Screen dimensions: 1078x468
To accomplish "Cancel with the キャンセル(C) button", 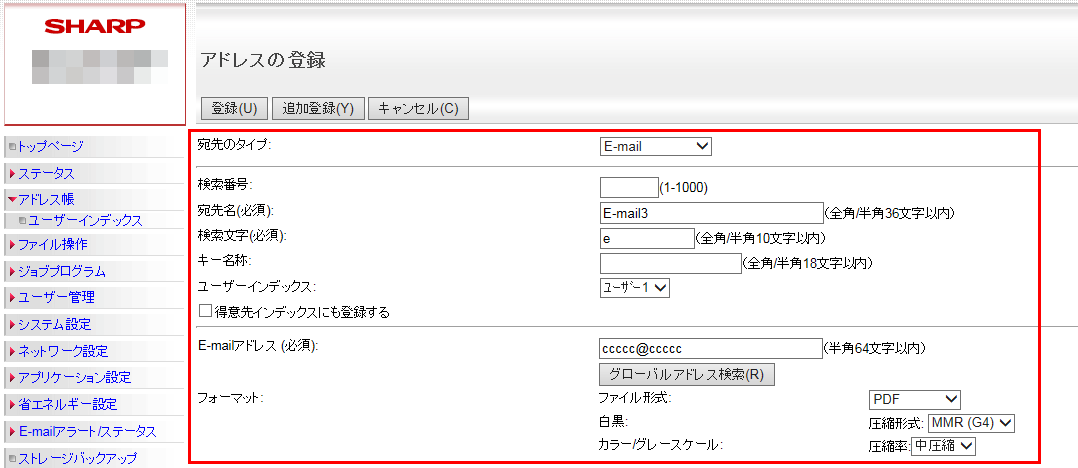I will 418,108.
